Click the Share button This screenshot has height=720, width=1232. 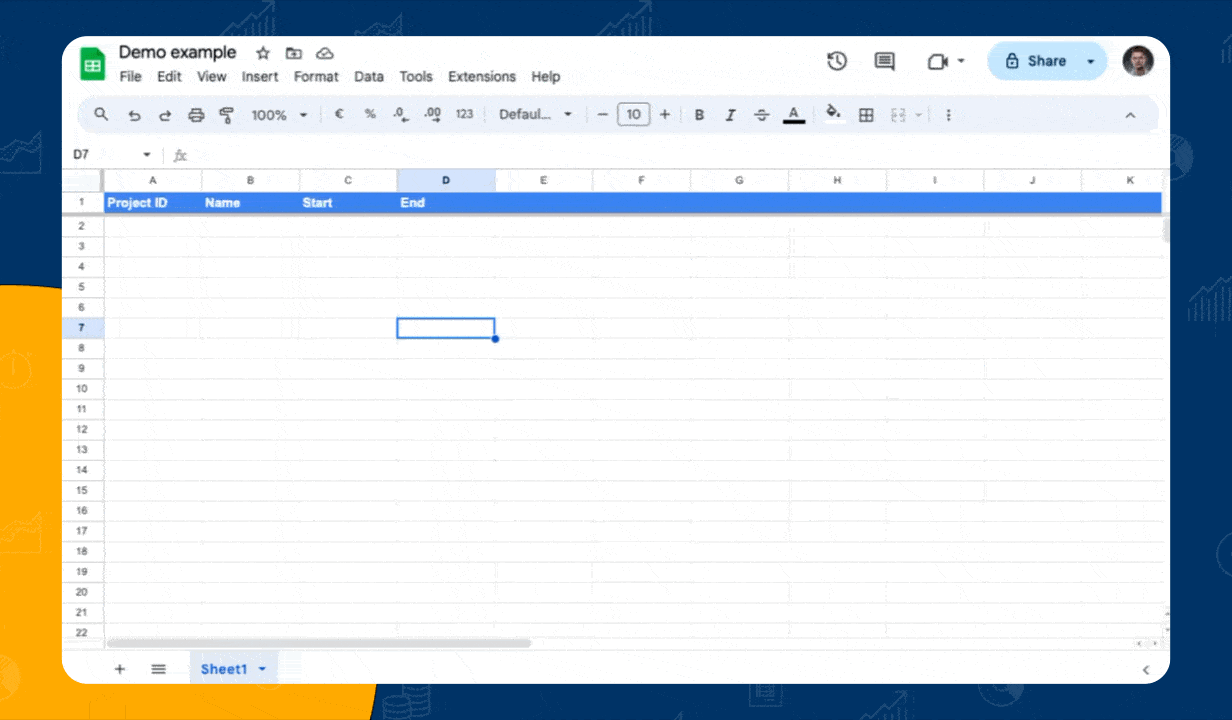tap(1036, 61)
